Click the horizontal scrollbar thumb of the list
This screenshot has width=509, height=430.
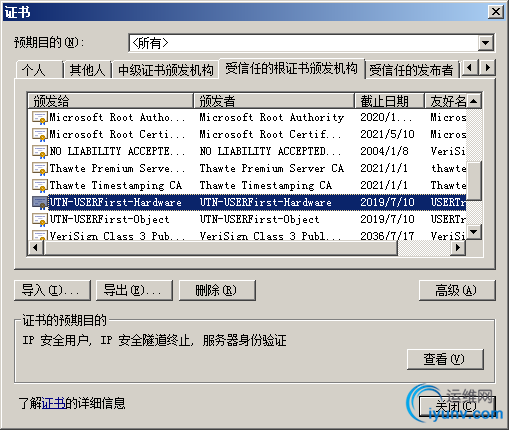220,248
